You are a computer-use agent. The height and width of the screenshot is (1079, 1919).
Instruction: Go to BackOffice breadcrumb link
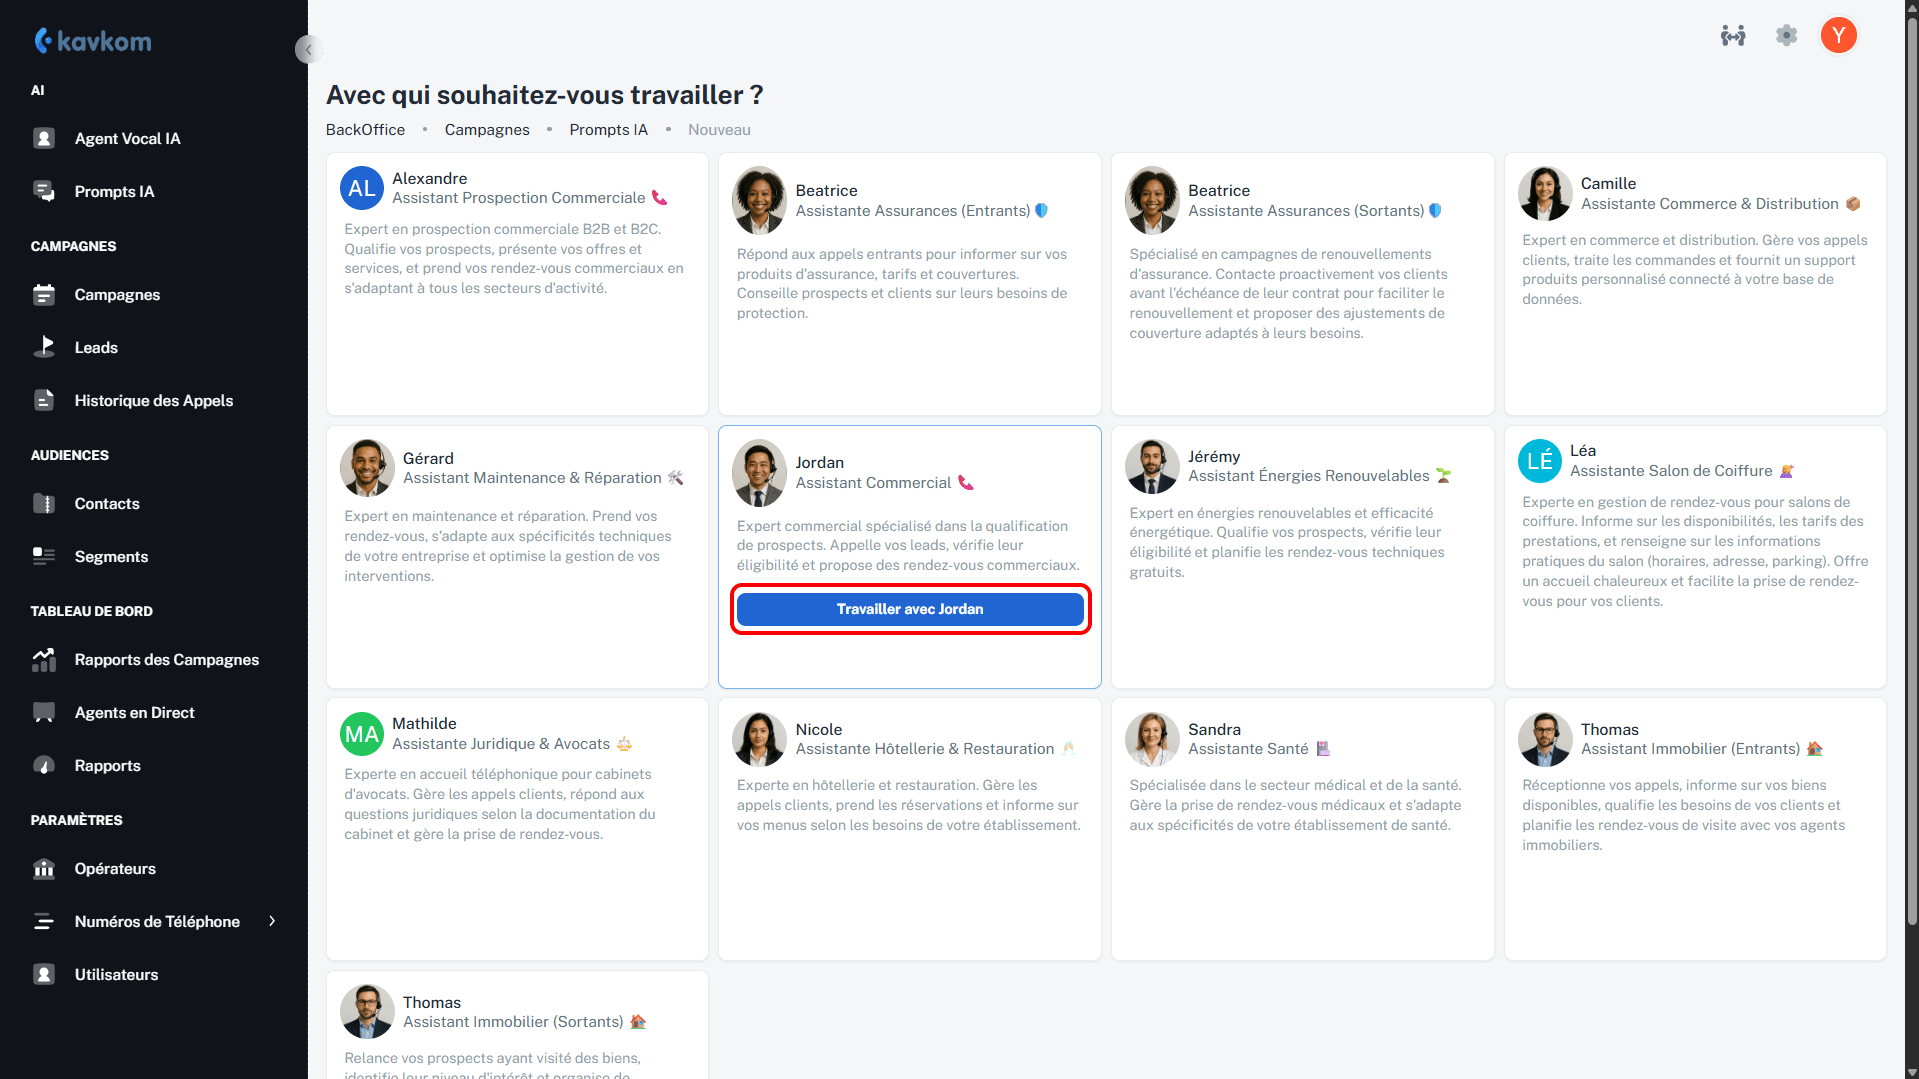365,130
